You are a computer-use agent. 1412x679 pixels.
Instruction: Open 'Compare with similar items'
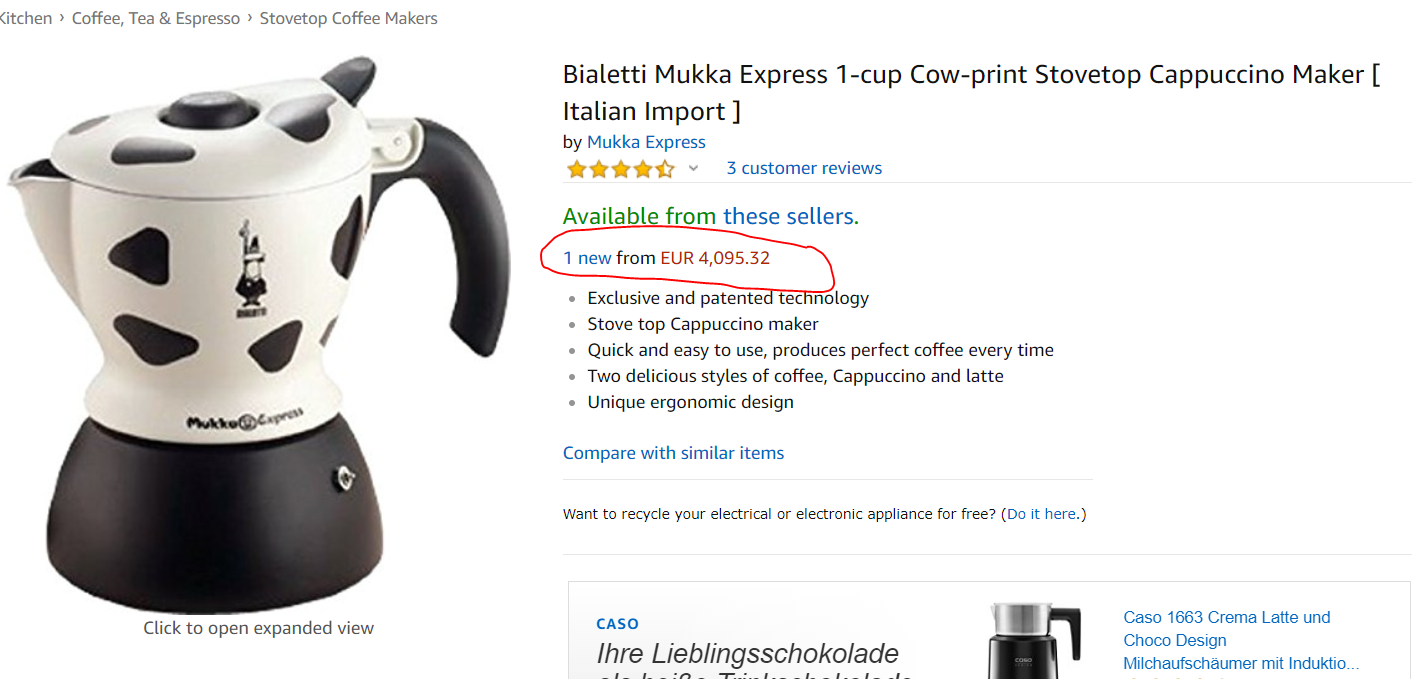point(673,453)
